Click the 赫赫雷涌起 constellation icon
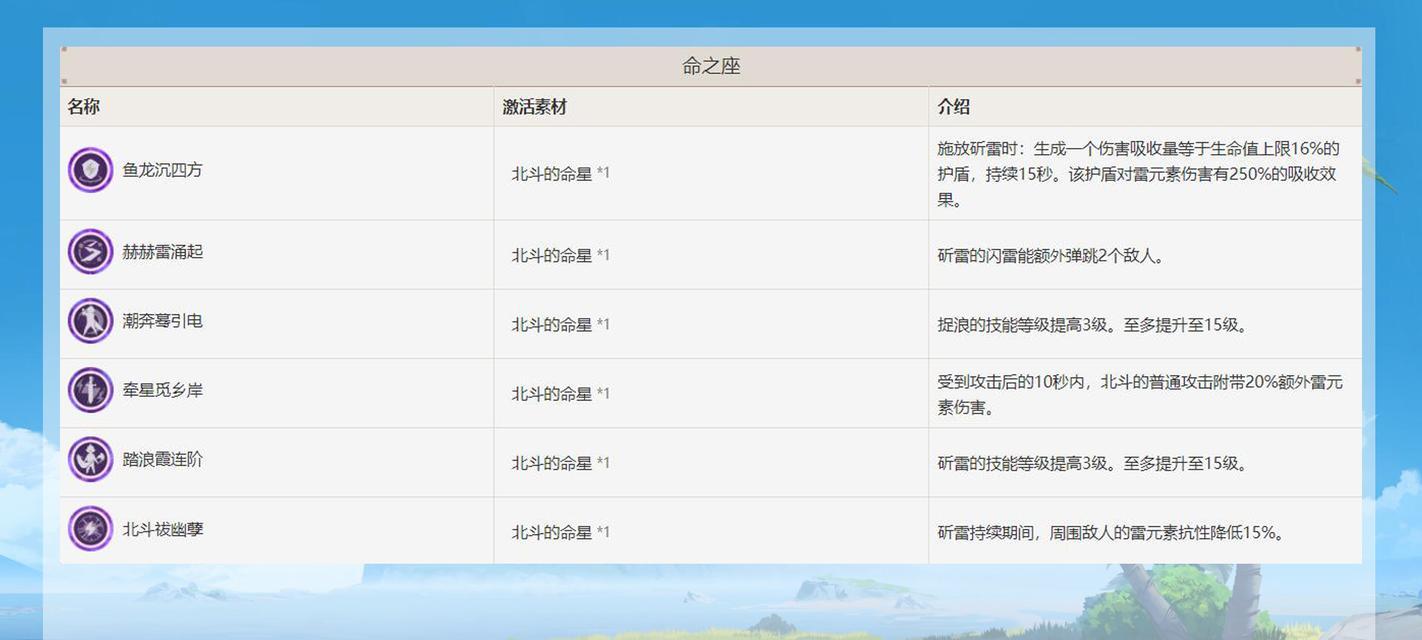The image size is (1422, 640). tap(90, 251)
